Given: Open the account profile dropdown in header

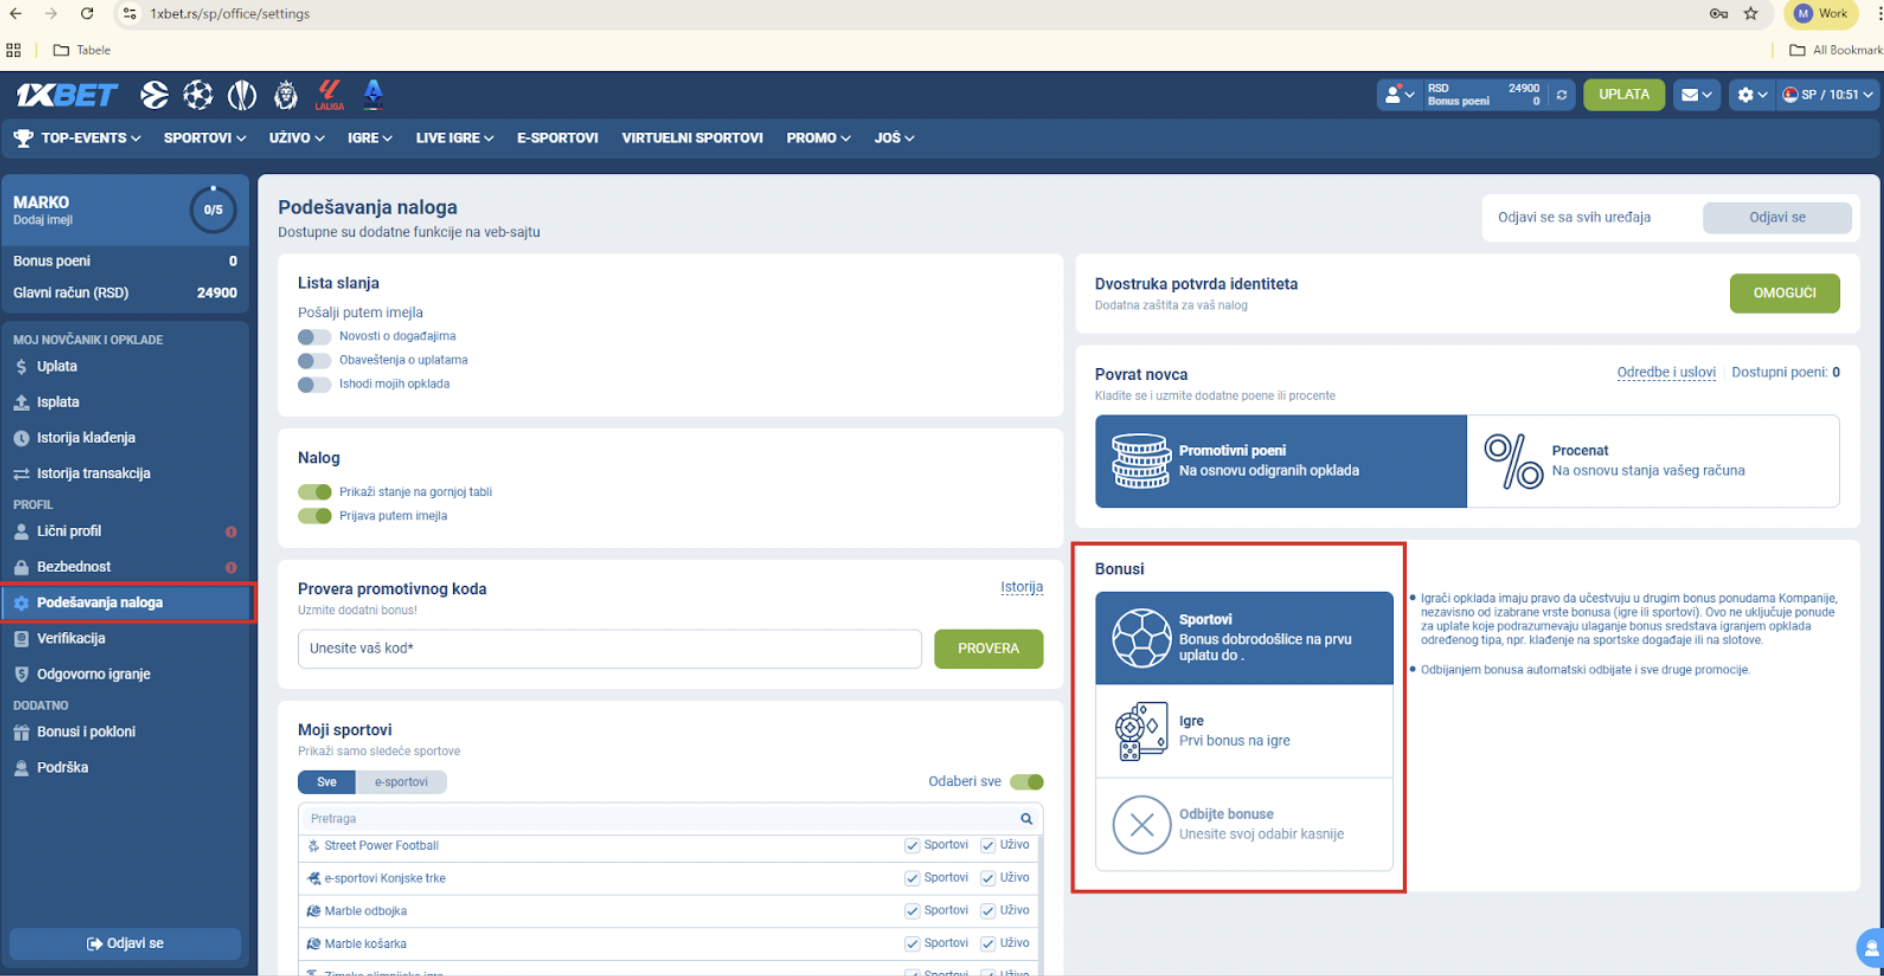Looking at the screenshot, I should coord(1398,95).
